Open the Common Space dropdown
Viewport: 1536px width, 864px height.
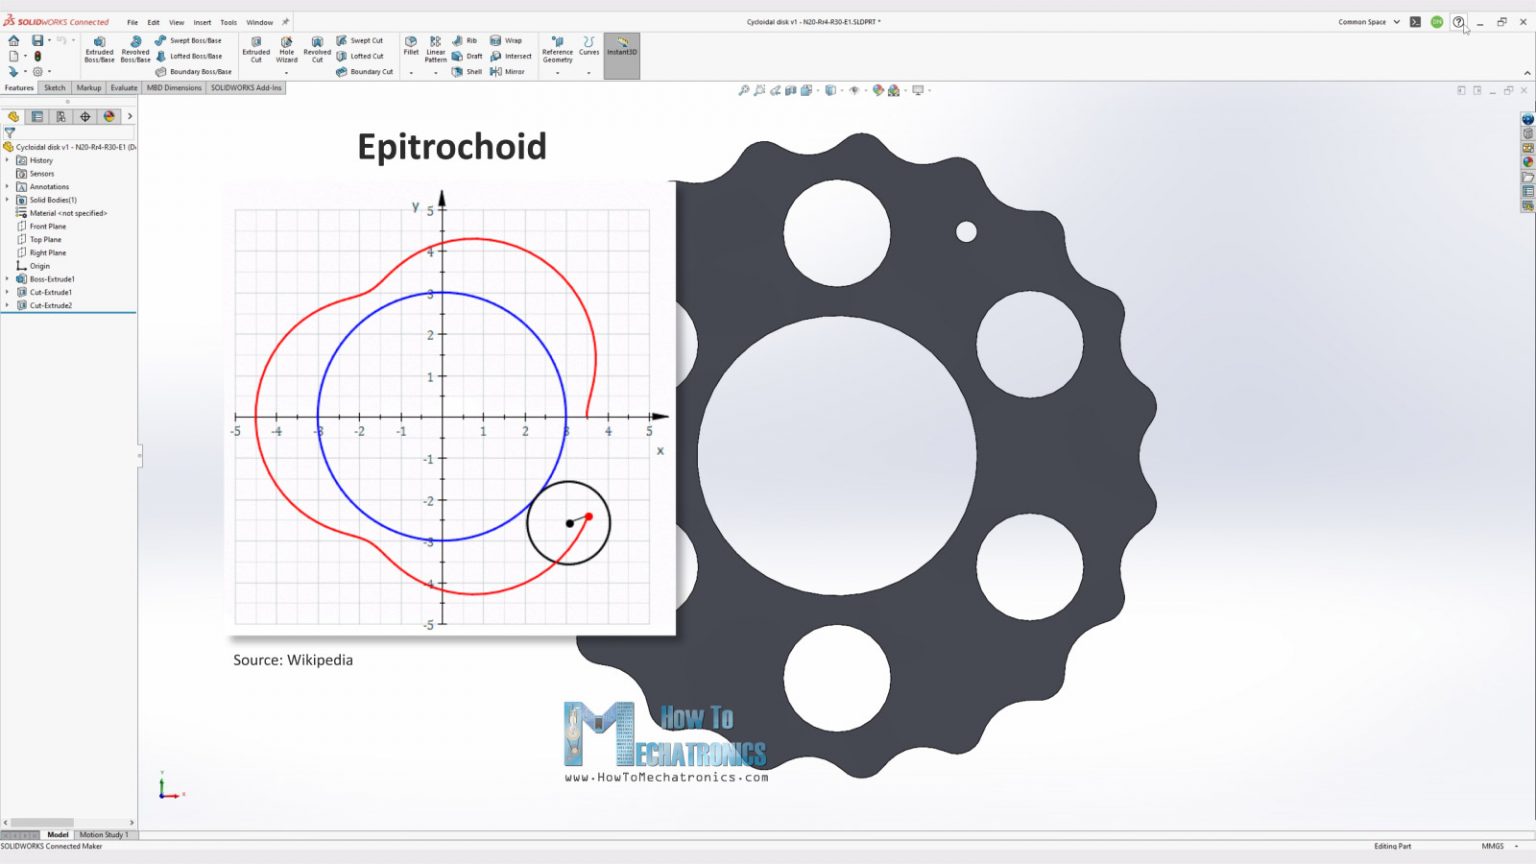pyautogui.click(x=1369, y=21)
